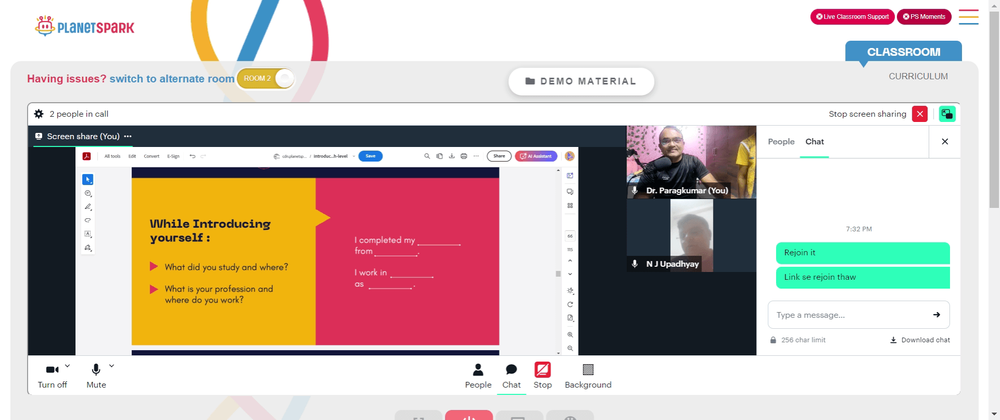Open the CLASSROOM tab
This screenshot has width=1000, height=420.
click(x=903, y=52)
